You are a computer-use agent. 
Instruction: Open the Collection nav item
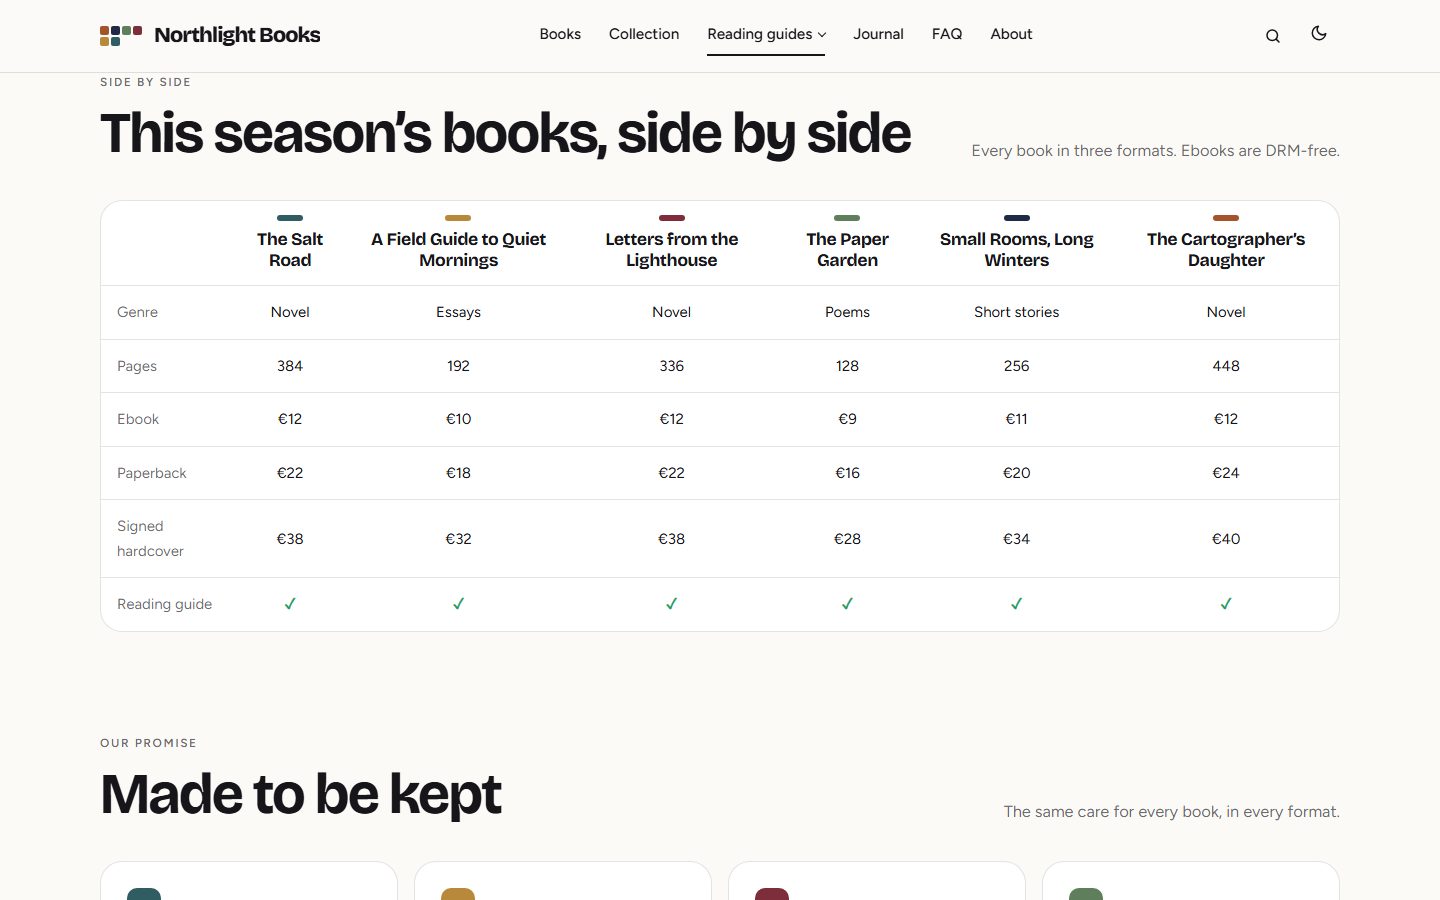pyautogui.click(x=644, y=34)
